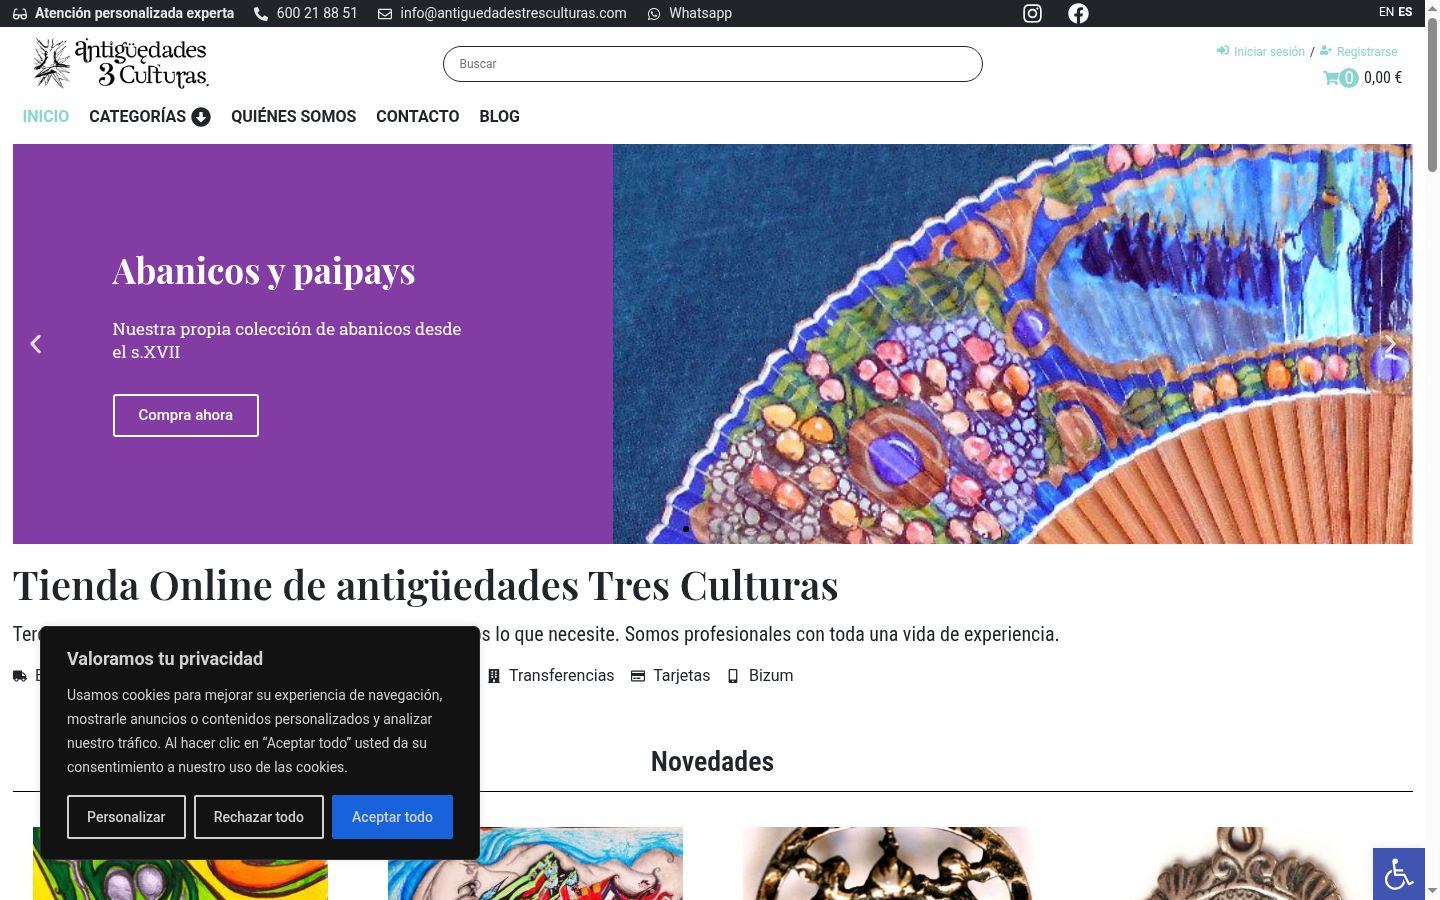The image size is (1440, 900).
Task: Open the Blog menu item
Action: click(499, 117)
